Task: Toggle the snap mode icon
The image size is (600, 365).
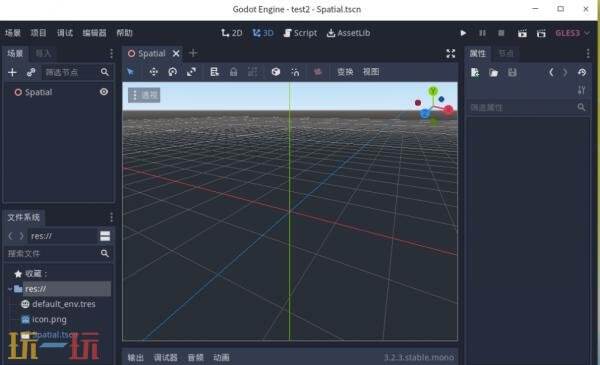Action: (x=295, y=72)
